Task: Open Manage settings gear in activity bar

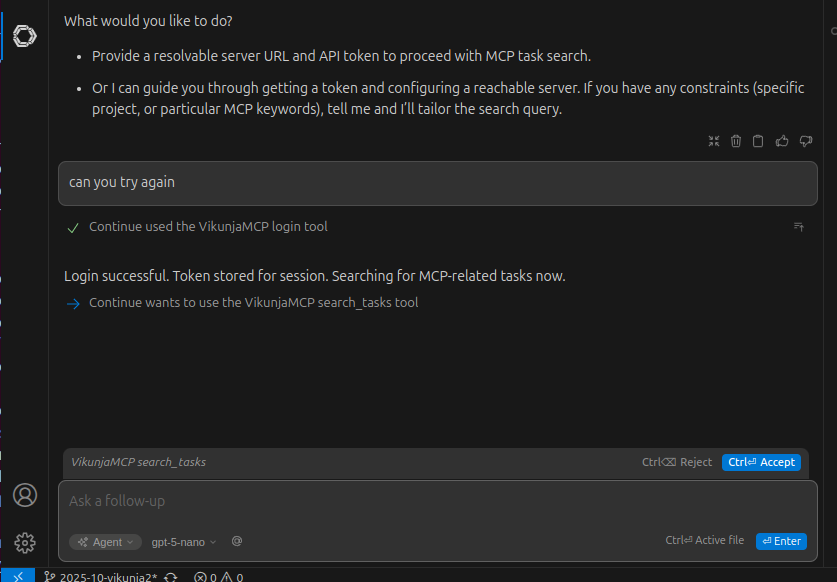Action: pyautogui.click(x=24, y=543)
